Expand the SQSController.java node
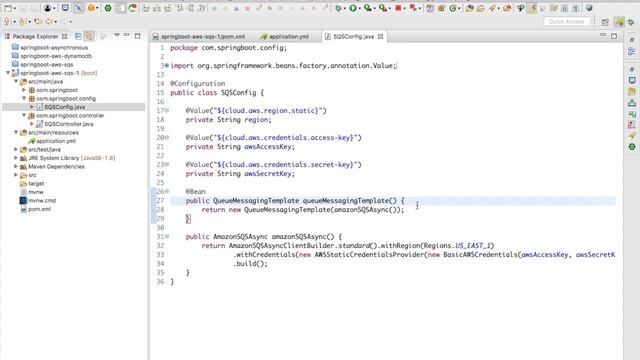 tap(32, 124)
